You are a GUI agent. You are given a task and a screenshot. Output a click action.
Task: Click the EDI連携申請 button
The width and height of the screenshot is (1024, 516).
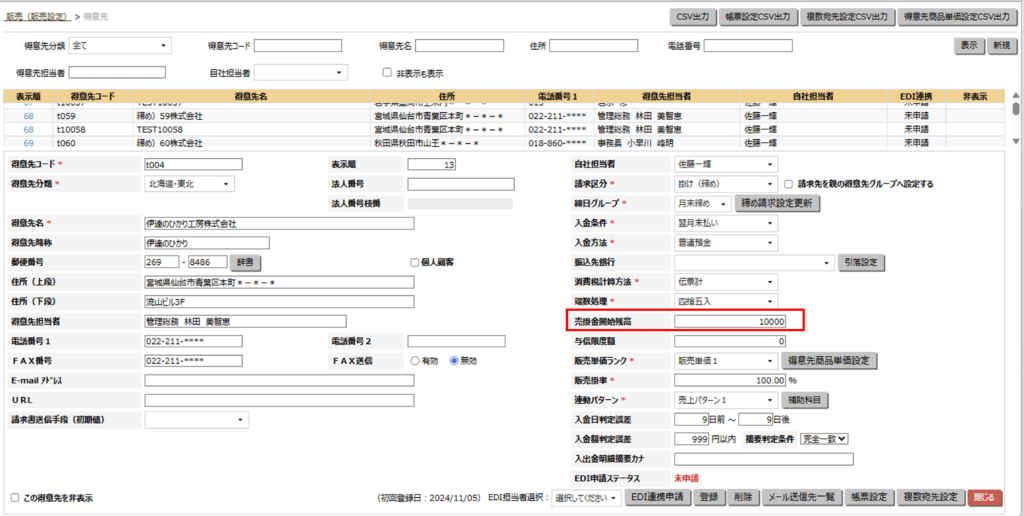658,498
